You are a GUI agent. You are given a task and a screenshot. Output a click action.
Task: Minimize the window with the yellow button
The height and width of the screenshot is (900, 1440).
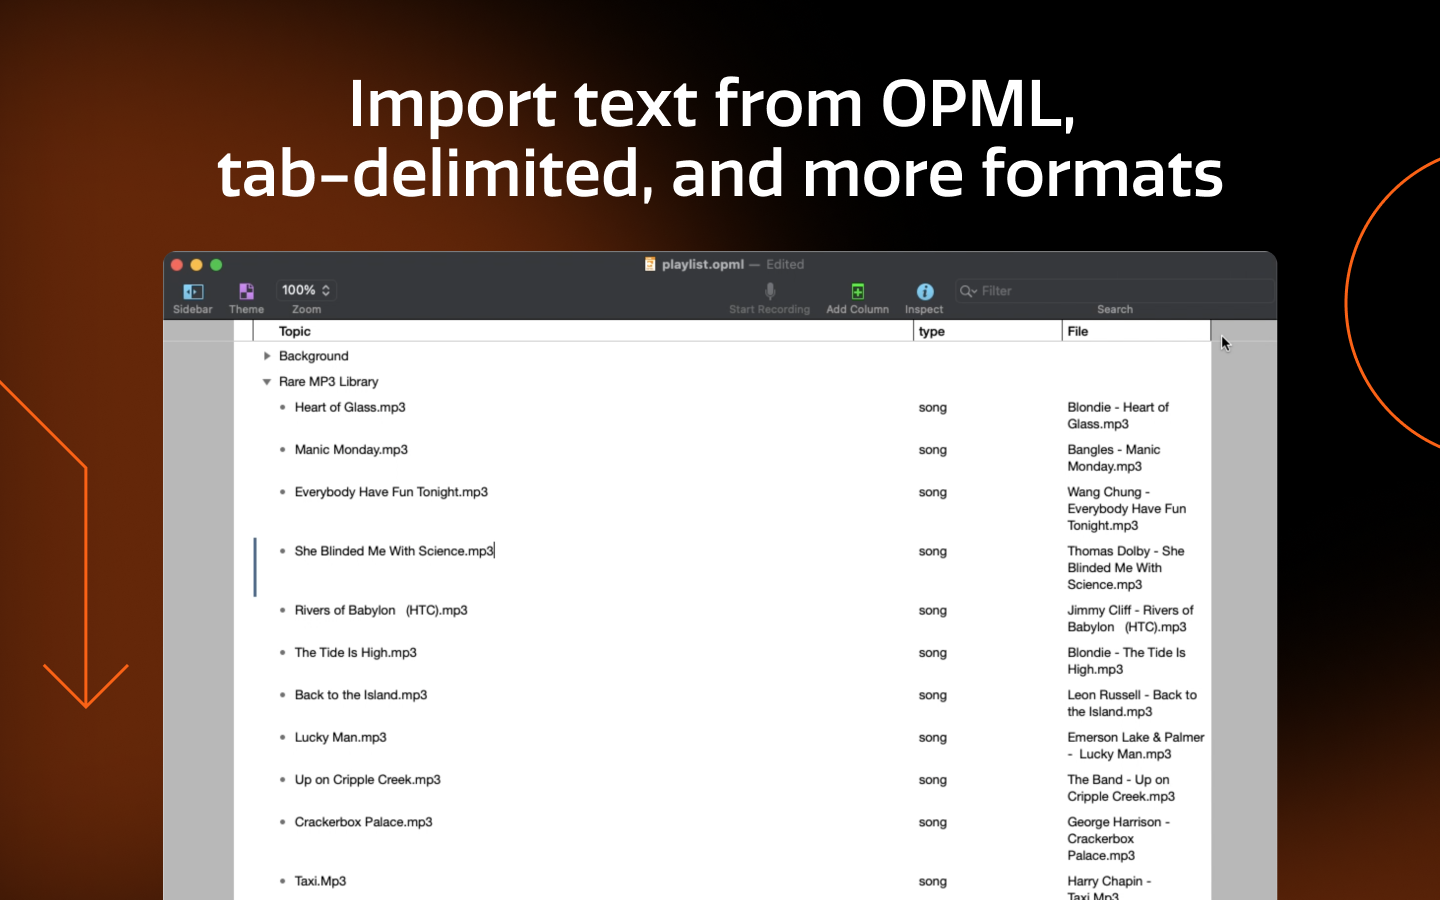[196, 265]
